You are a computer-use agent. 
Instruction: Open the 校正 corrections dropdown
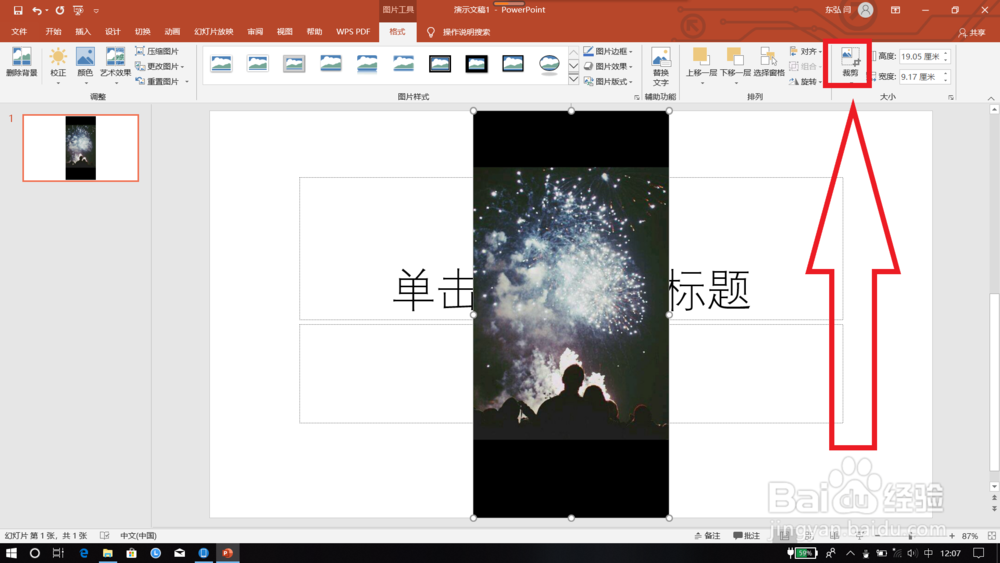click(58, 66)
